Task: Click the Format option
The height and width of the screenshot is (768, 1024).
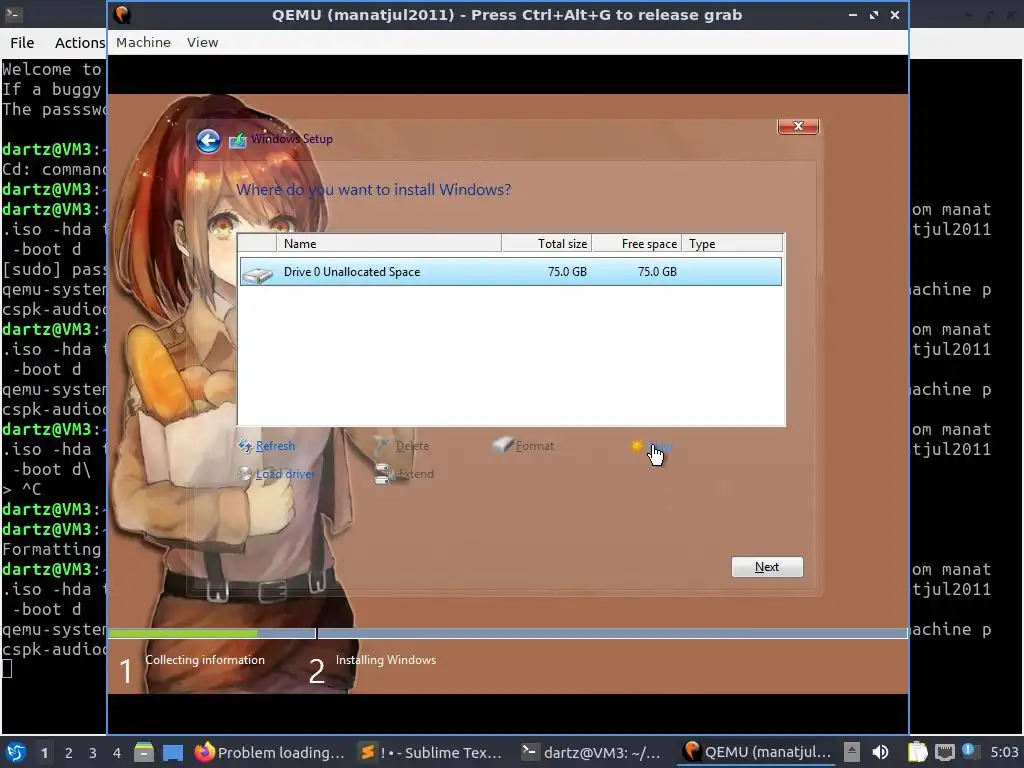Action: 534,446
